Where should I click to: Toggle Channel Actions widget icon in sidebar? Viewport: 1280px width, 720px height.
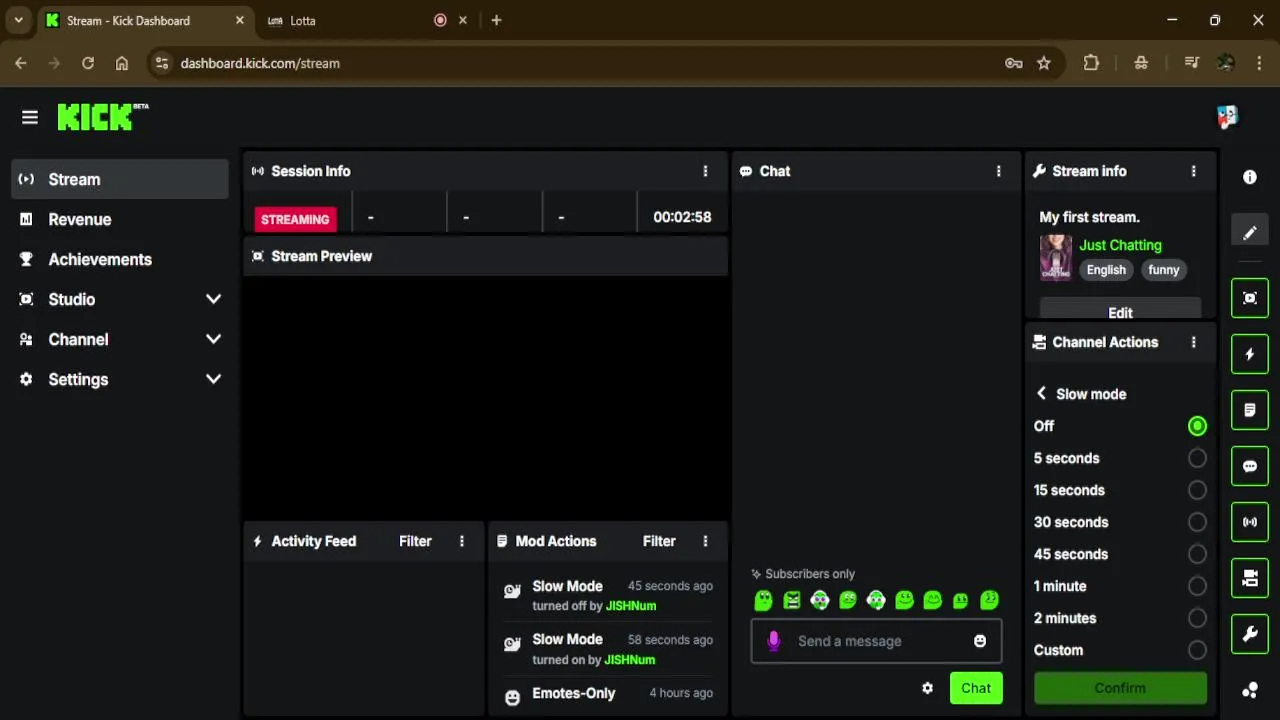(x=1250, y=578)
